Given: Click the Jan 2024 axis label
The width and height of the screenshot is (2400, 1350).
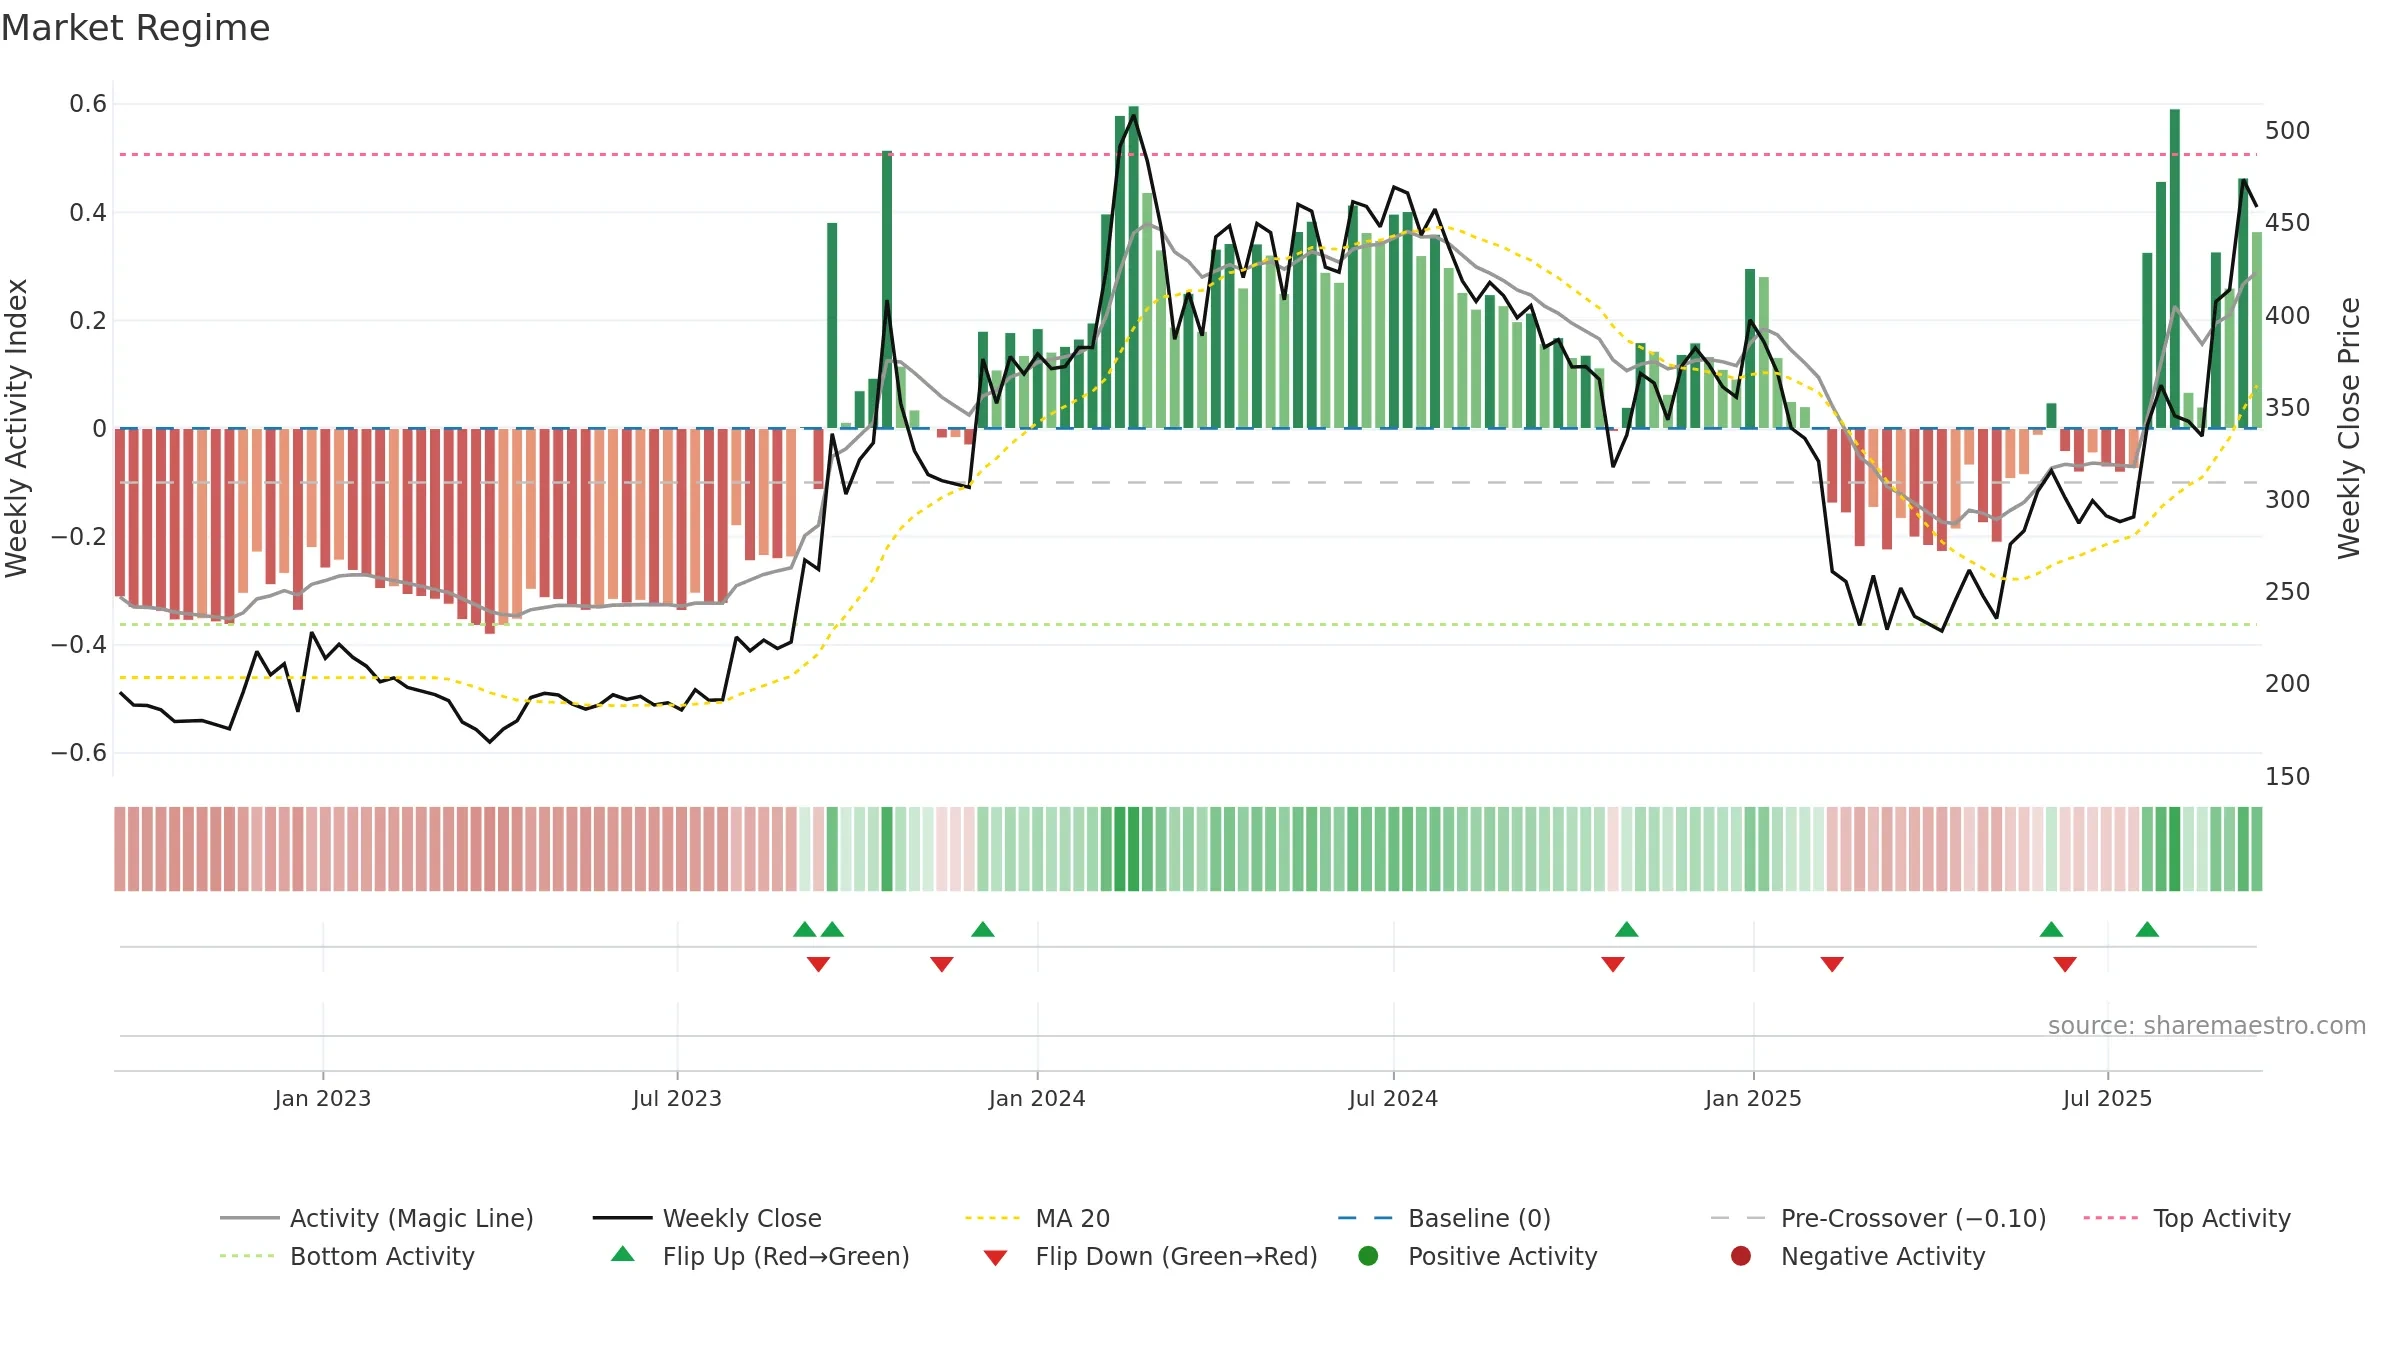Looking at the screenshot, I should pos(1037,1099).
